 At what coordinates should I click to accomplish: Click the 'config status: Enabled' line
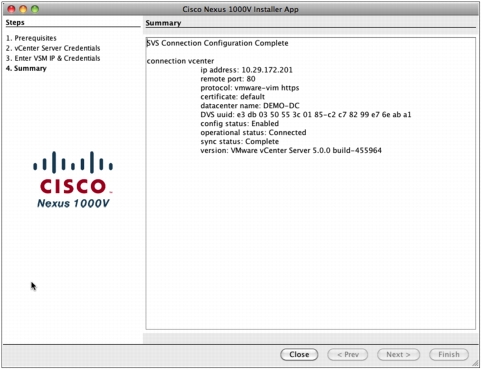pos(239,124)
